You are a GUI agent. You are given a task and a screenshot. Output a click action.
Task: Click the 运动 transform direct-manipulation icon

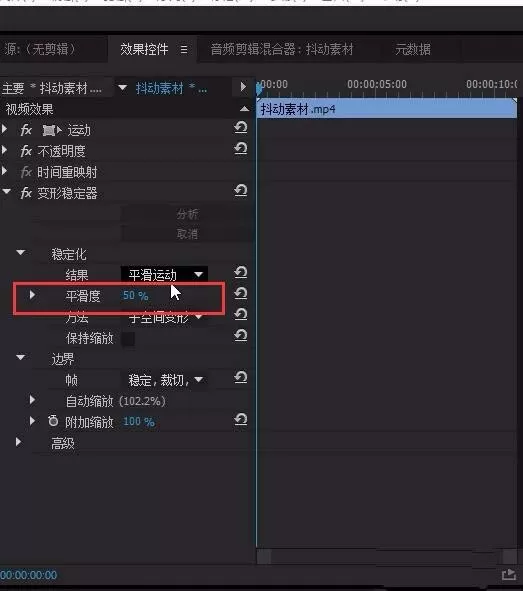coord(52,131)
